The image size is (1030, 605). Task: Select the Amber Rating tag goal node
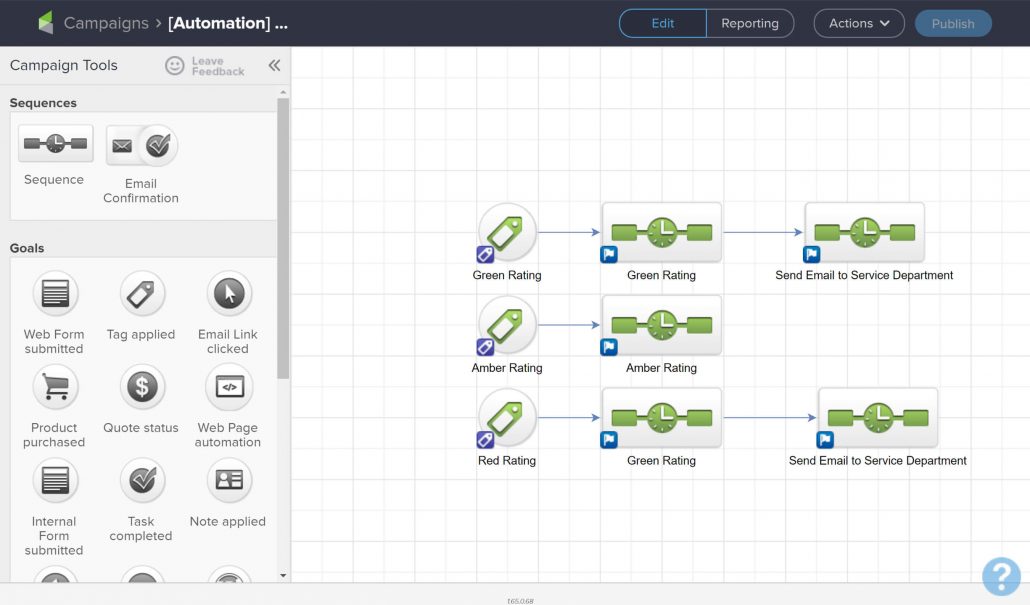click(x=506, y=325)
